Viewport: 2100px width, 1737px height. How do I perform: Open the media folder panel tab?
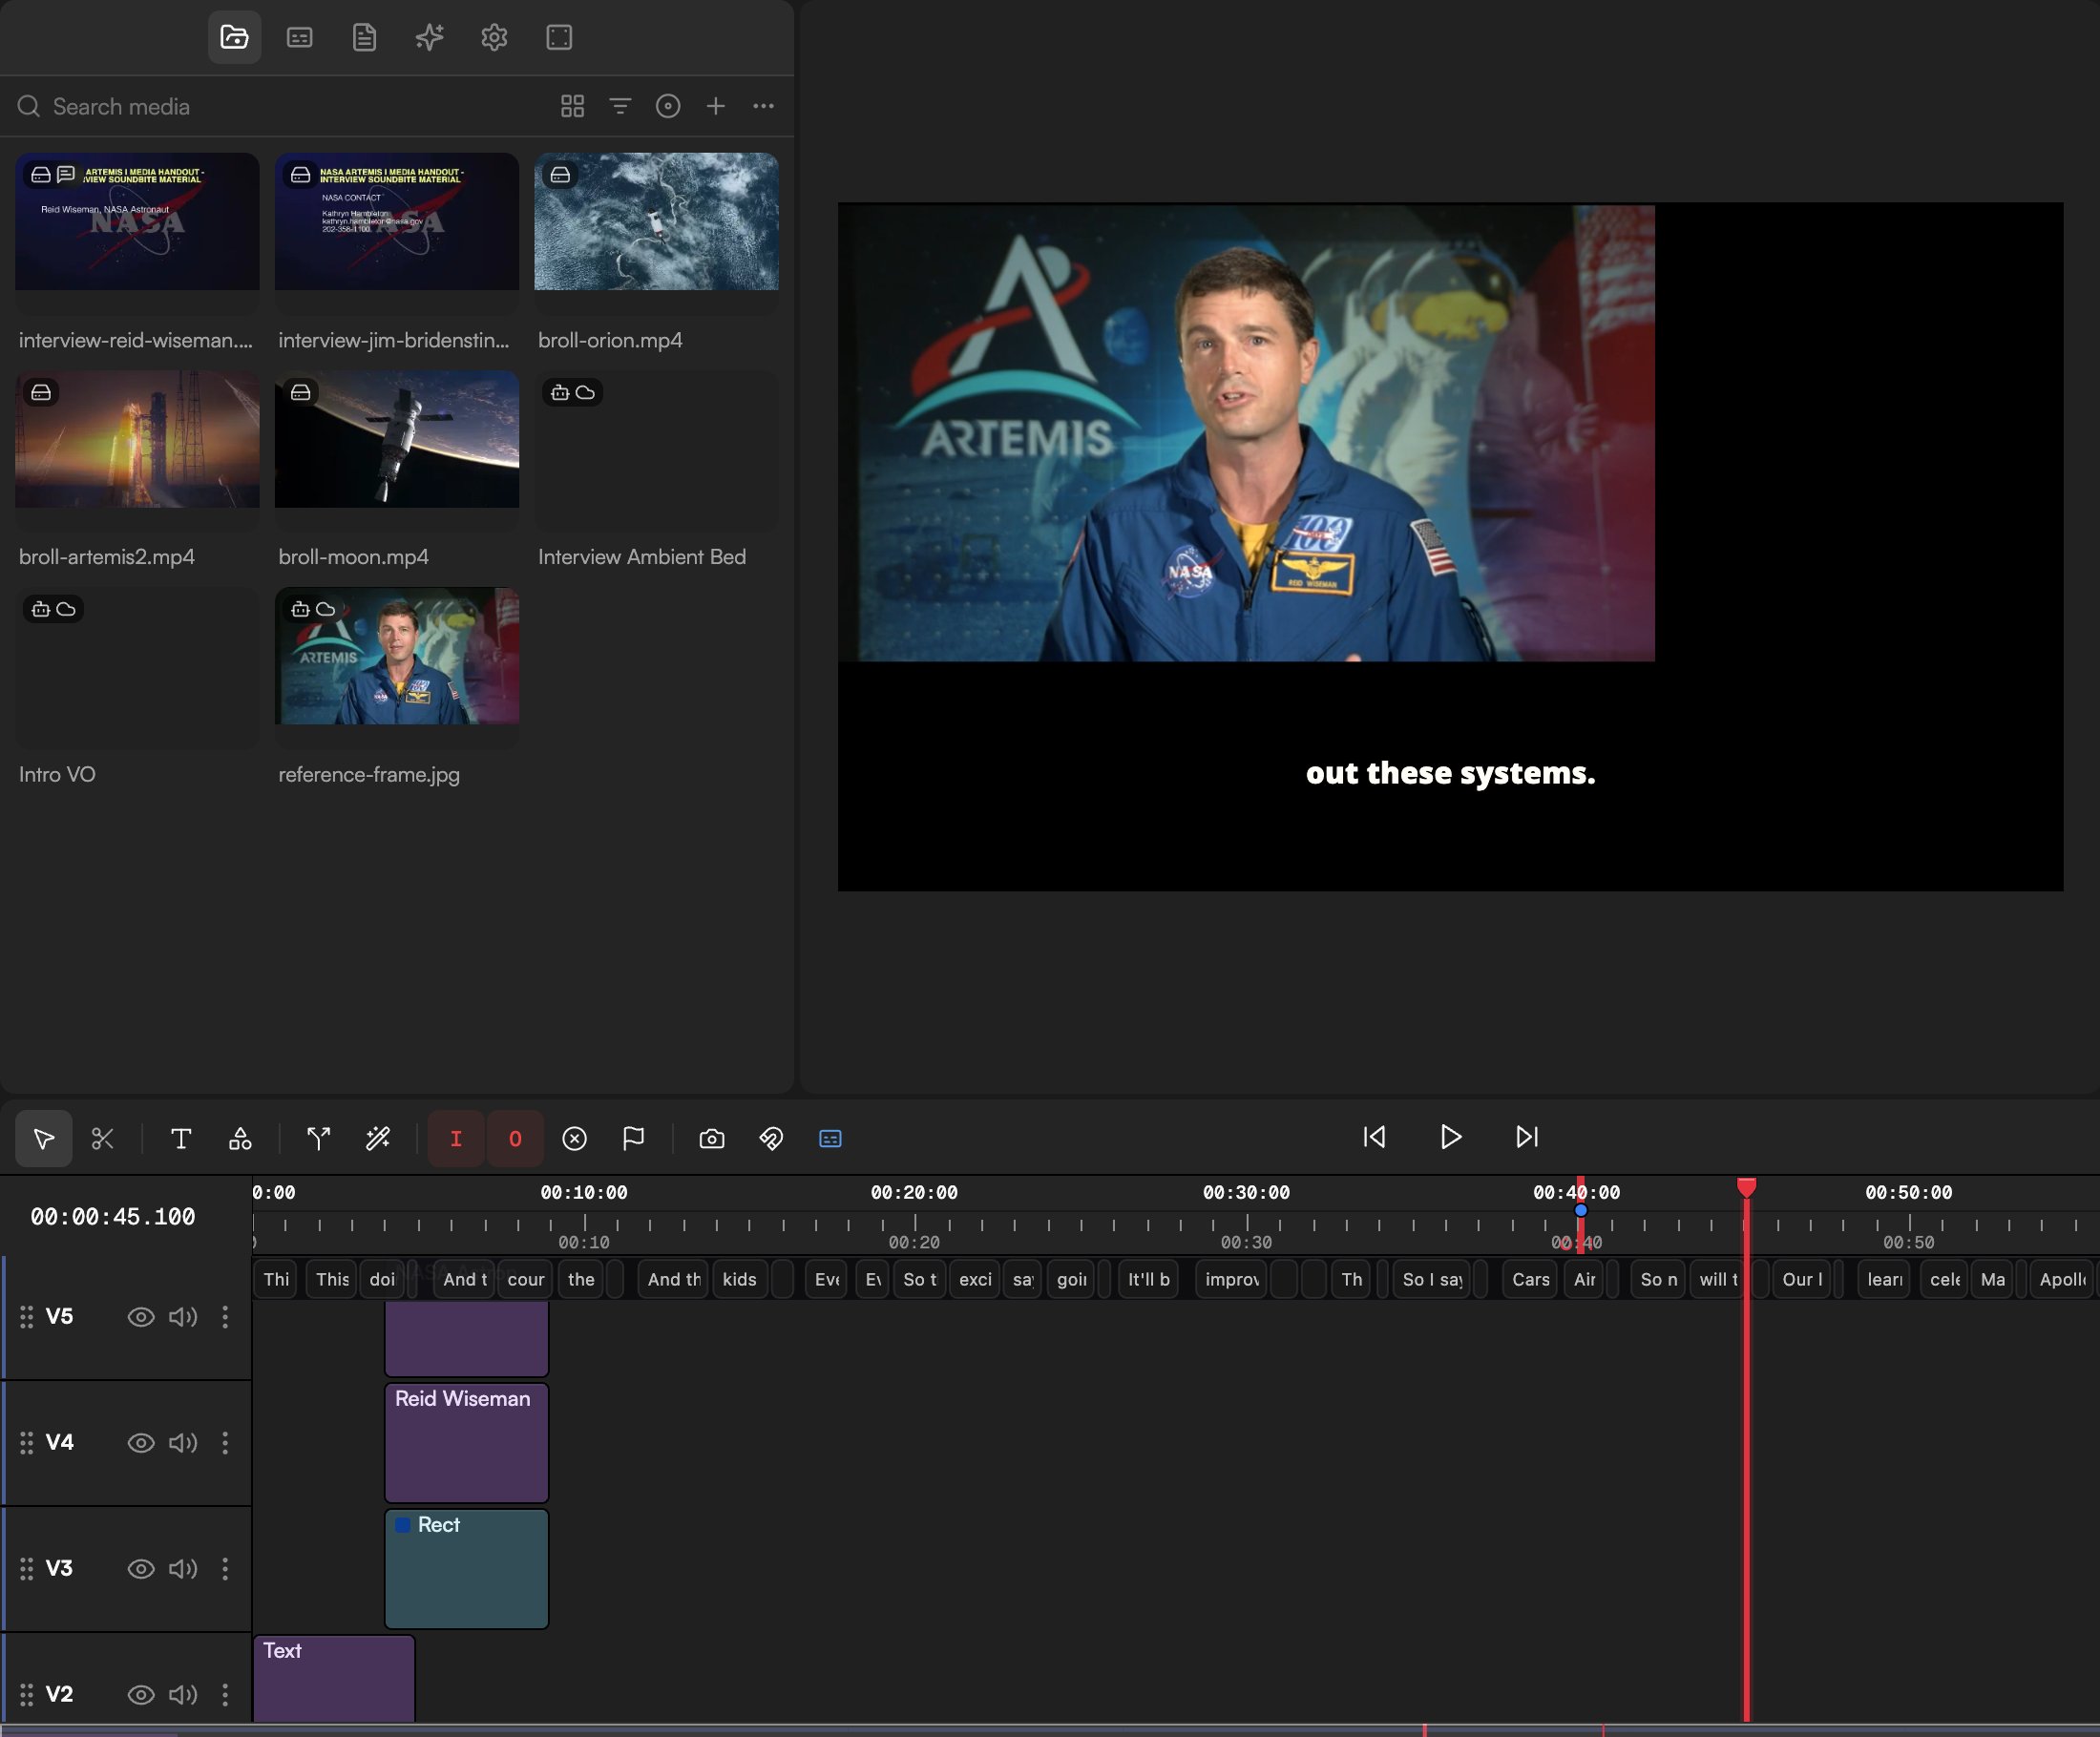click(x=234, y=38)
